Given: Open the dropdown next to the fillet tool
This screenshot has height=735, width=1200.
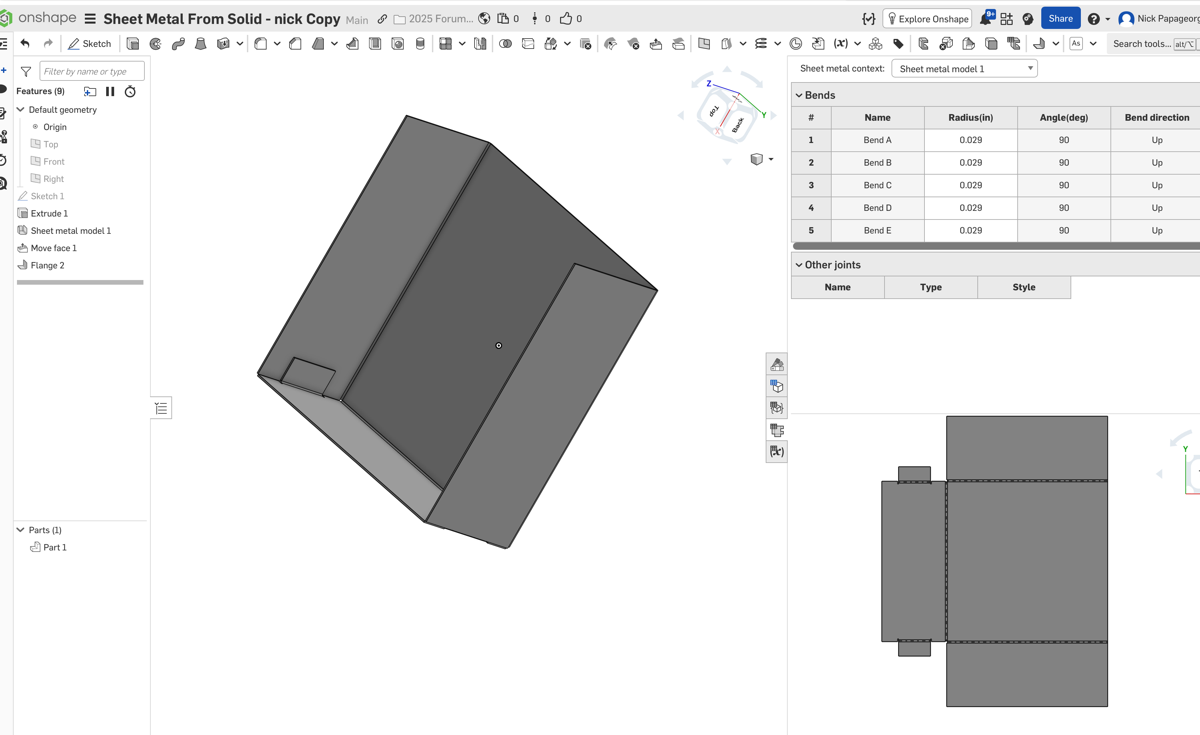Looking at the screenshot, I should point(277,44).
